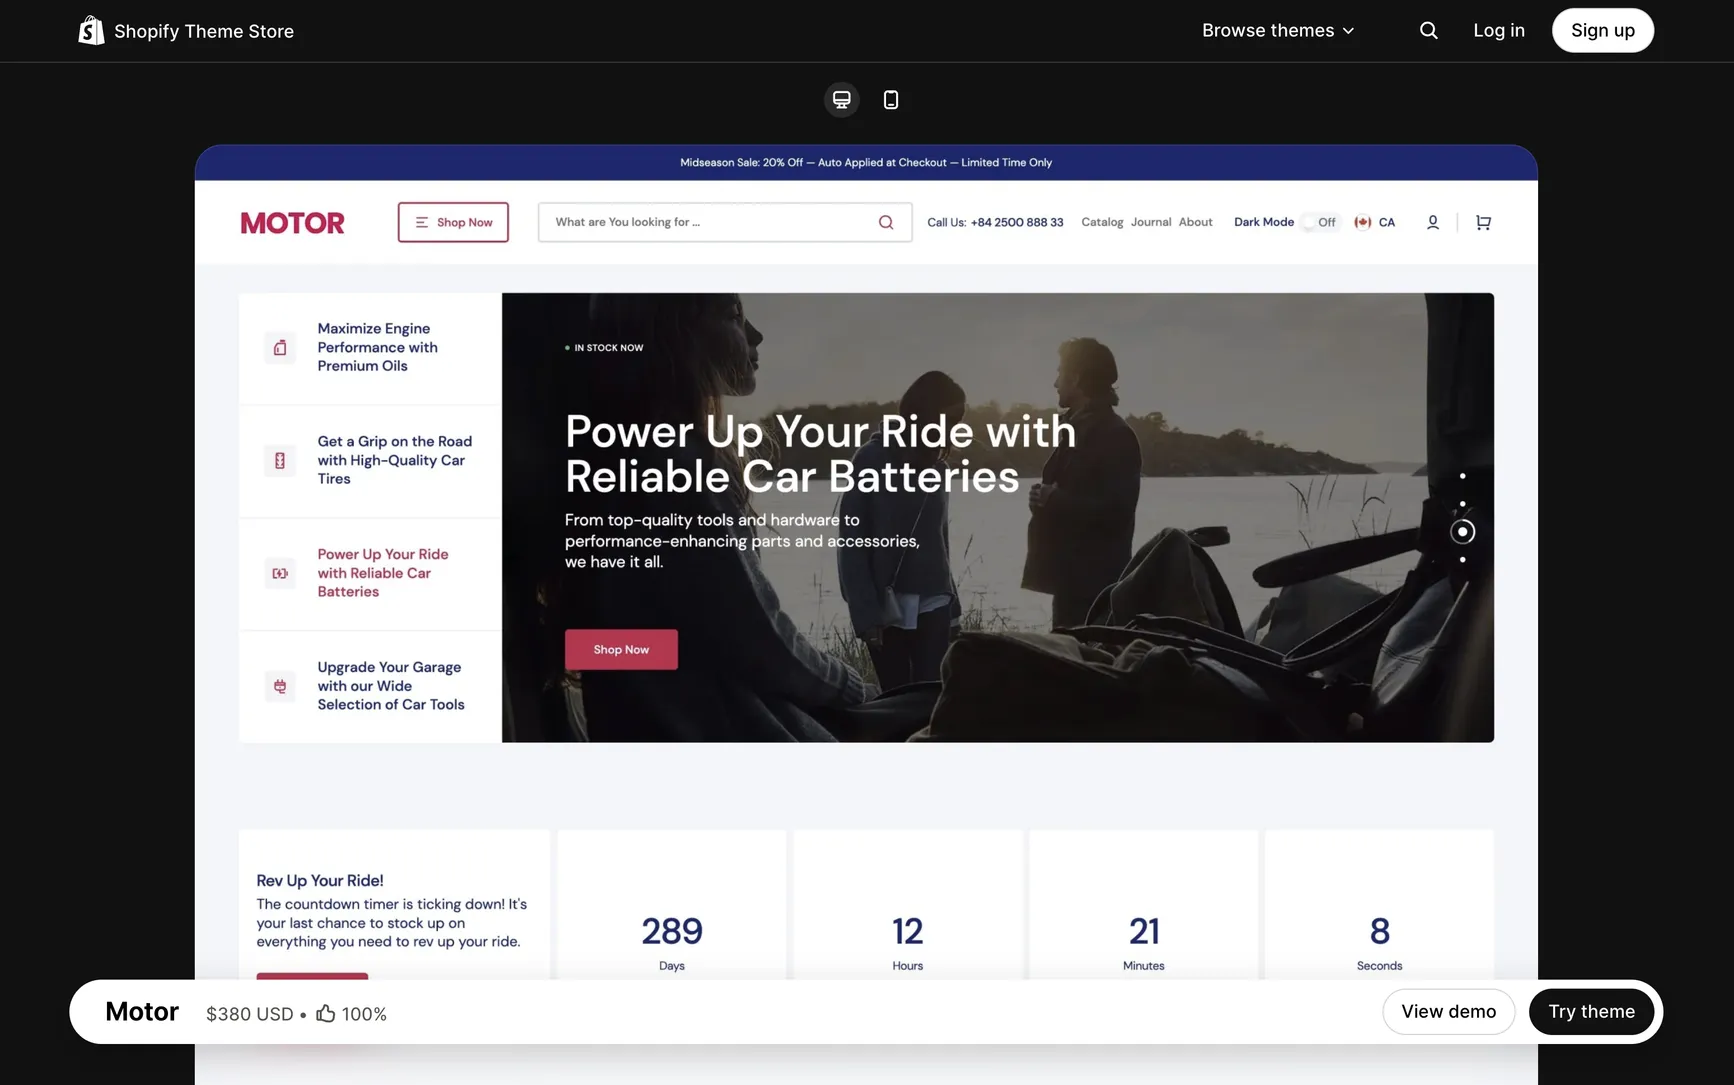This screenshot has height=1085, width=1734.
Task: Click the hamburger icon in Shop Now button
Action: [421, 222]
